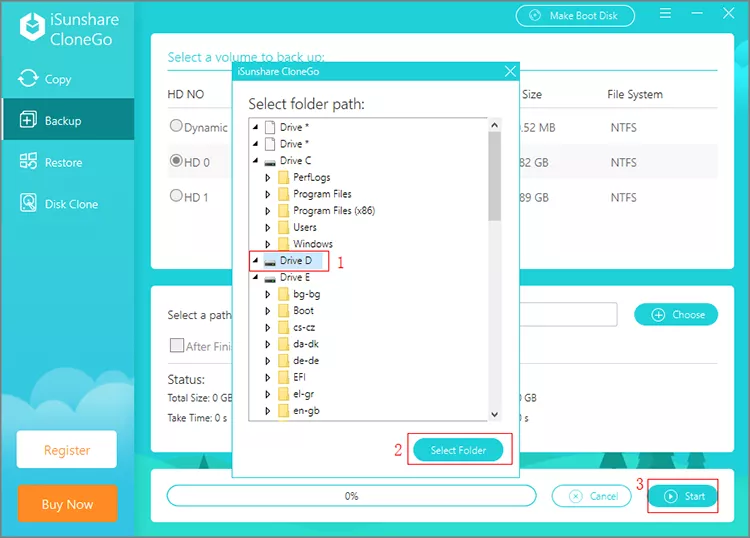Click the 0% progress bar
The width and height of the screenshot is (750, 538).
click(352, 496)
